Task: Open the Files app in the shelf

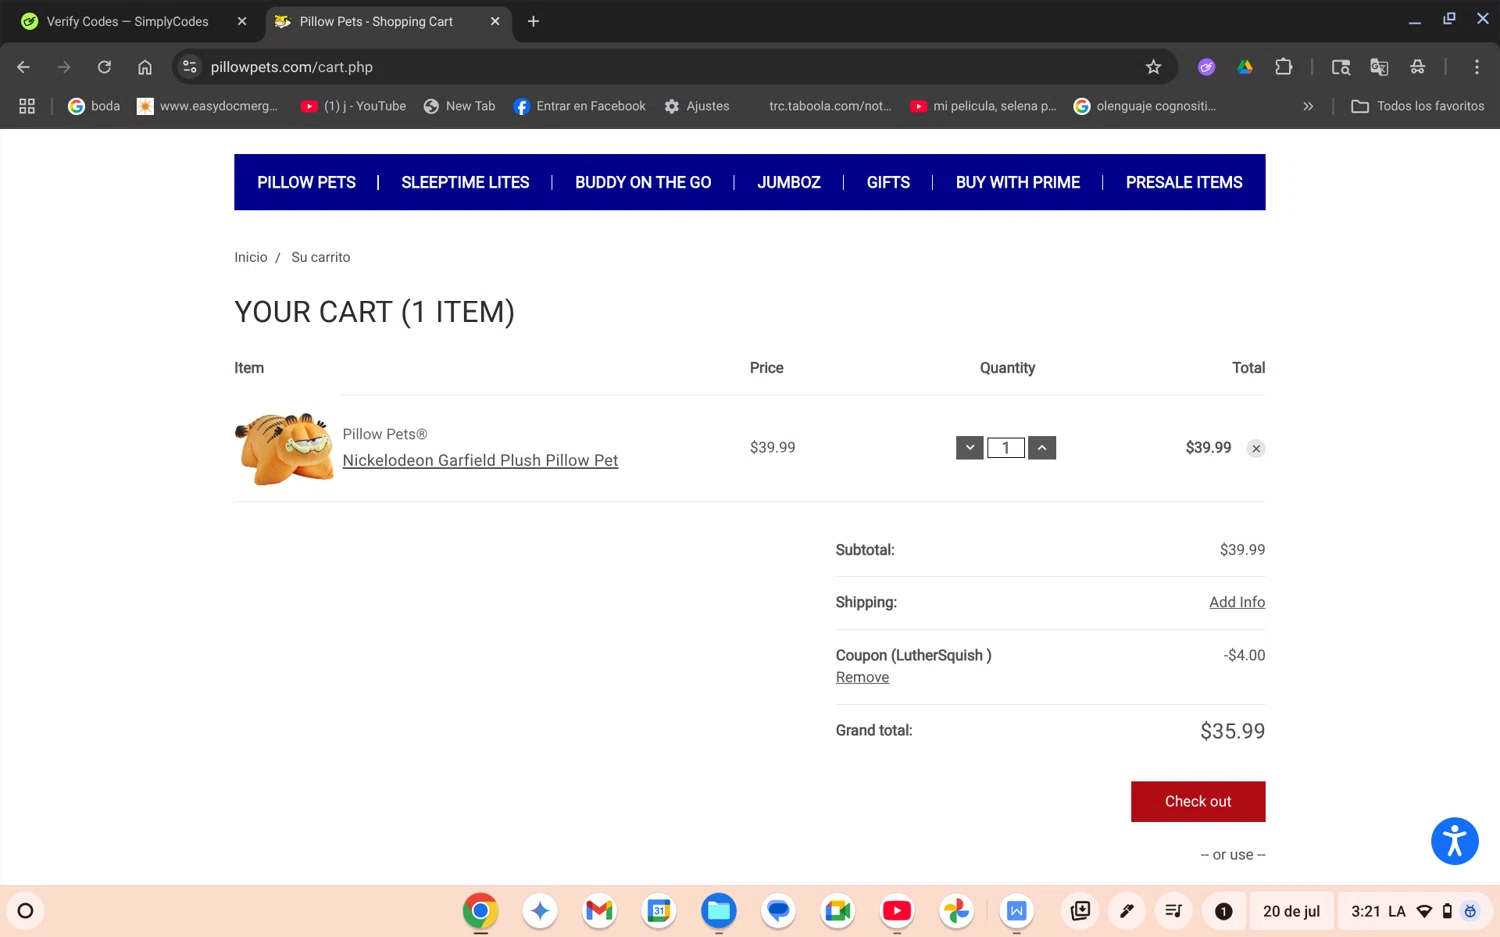Action: pyautogui.click(x=718, y=911)
